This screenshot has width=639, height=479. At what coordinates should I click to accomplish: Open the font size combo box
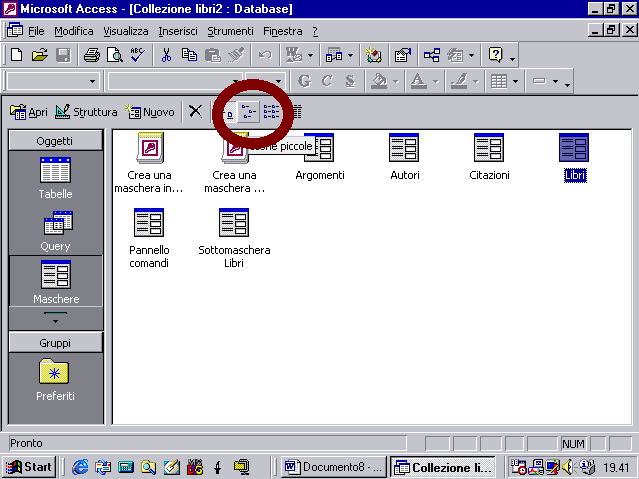[x=265, y=82]
